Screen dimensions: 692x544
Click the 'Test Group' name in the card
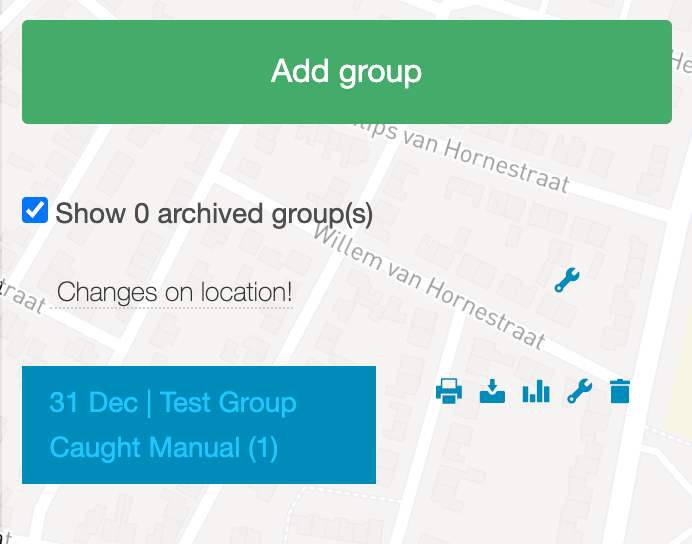(228, 403)
